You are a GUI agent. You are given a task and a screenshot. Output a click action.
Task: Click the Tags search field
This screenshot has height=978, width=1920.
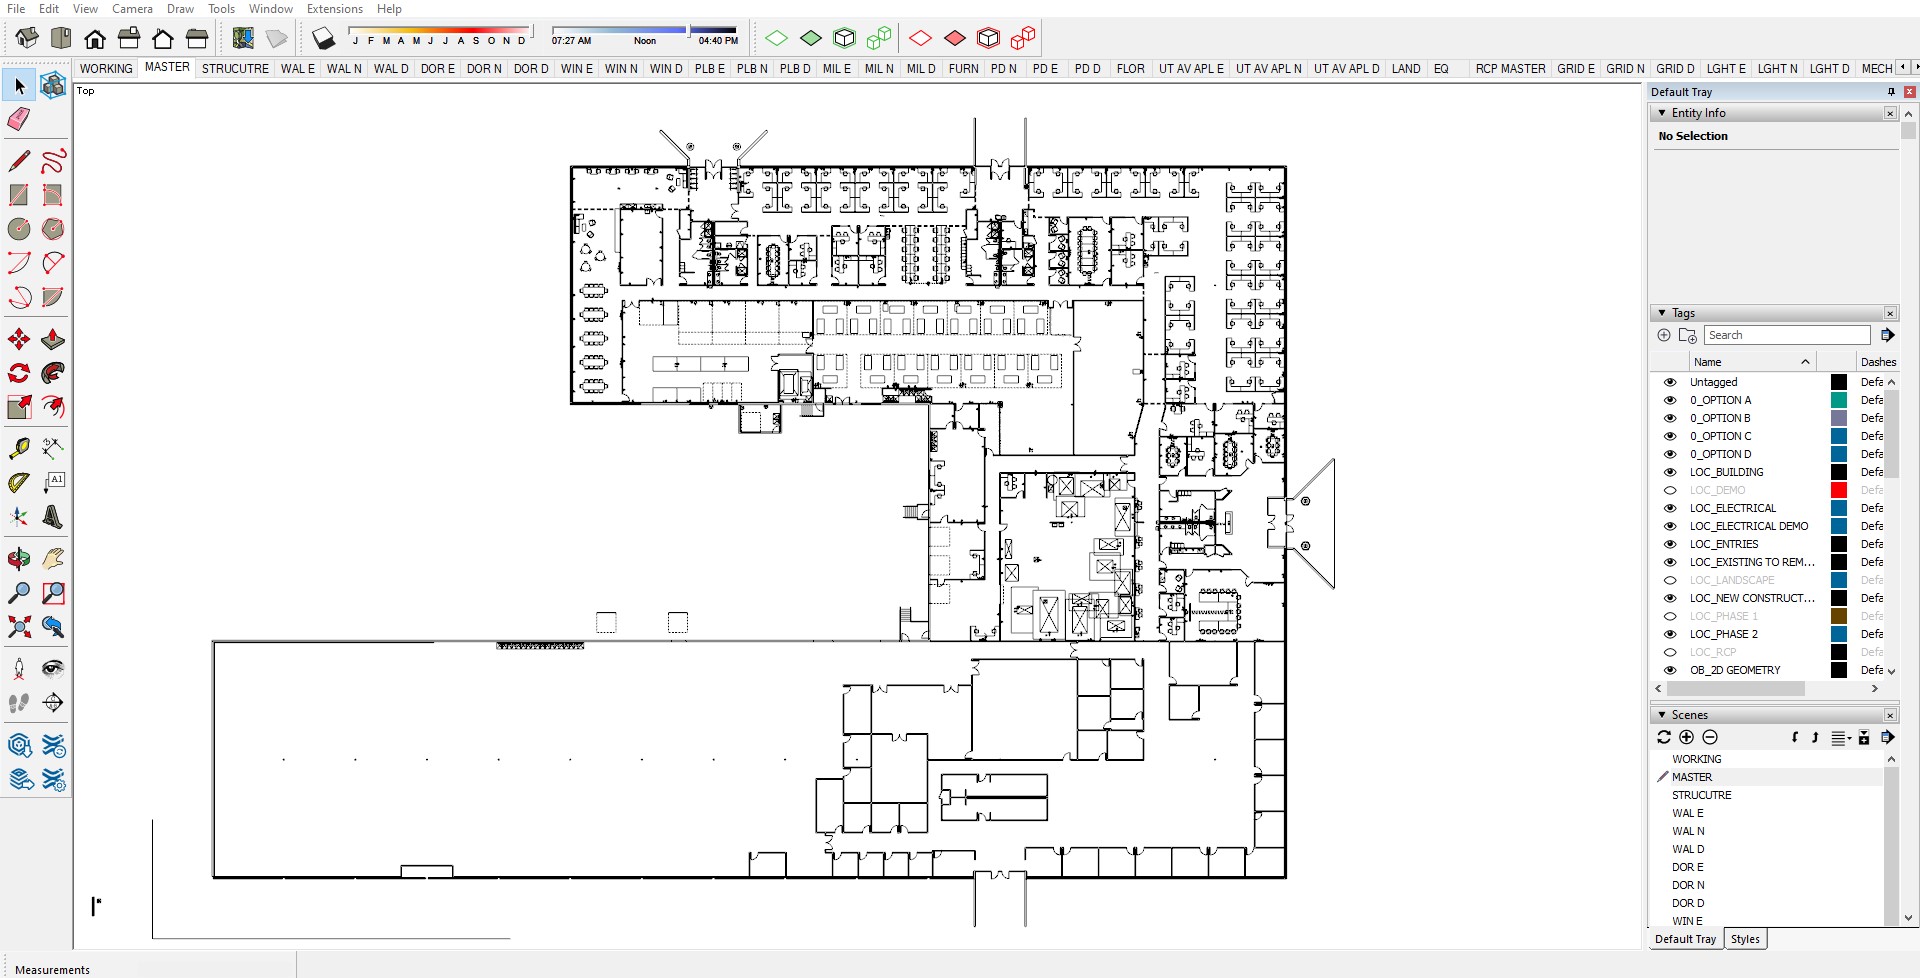tap(1787, 335)
